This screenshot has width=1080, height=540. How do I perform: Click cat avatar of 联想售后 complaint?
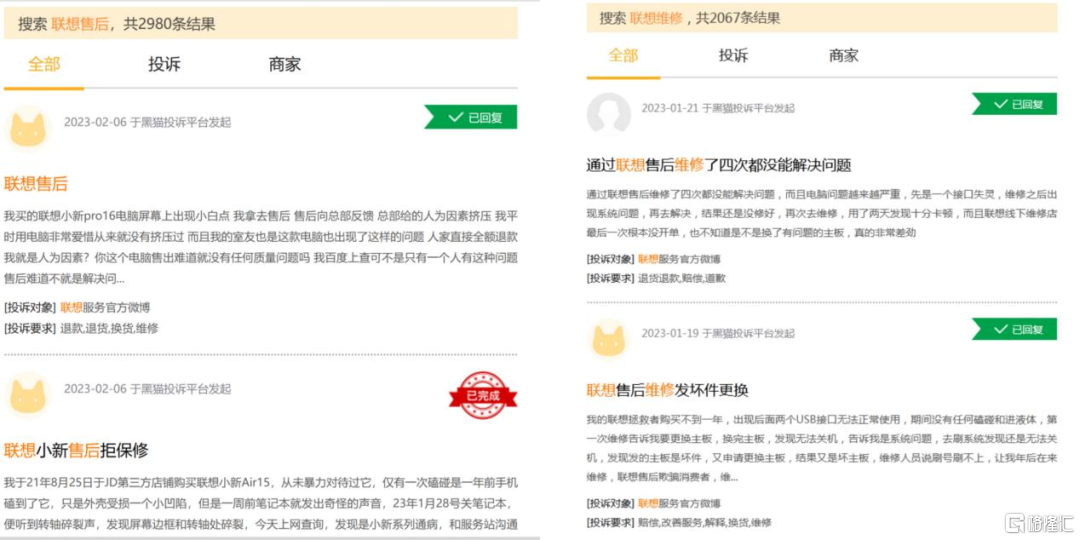27,127
